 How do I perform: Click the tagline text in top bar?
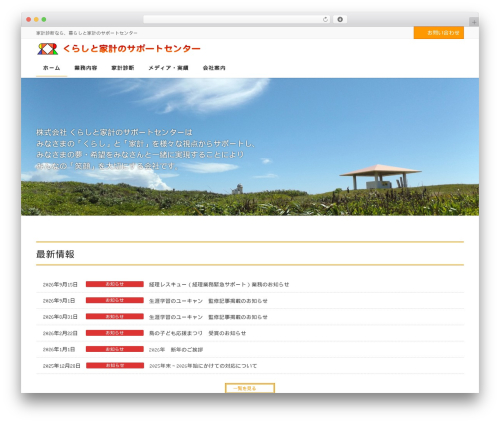pyautogui.click(x=87, y=33)
